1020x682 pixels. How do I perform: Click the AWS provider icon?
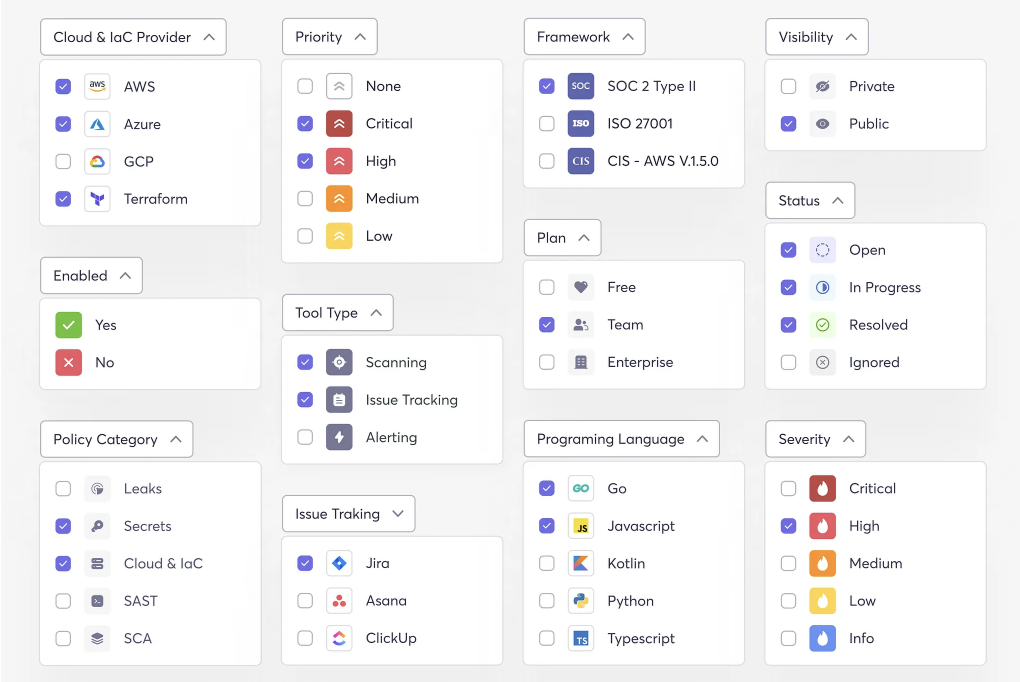96,87
